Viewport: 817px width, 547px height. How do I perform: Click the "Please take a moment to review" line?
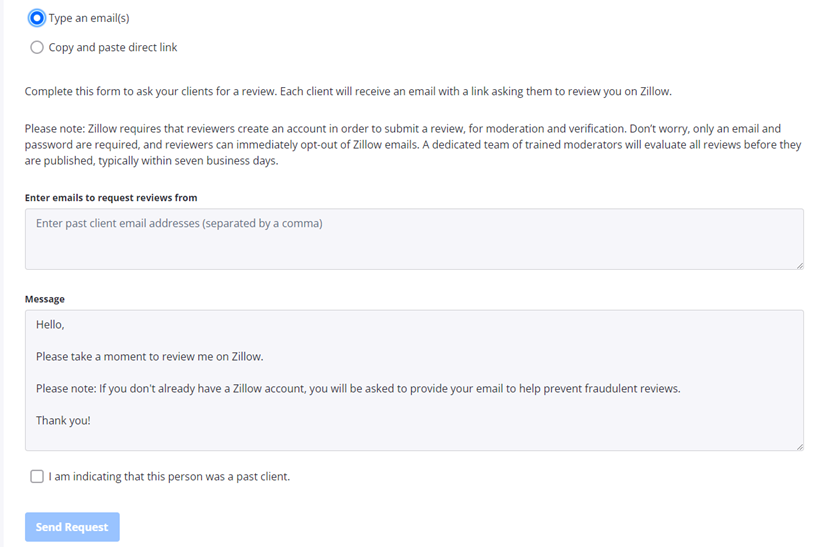tap(150, 356)
